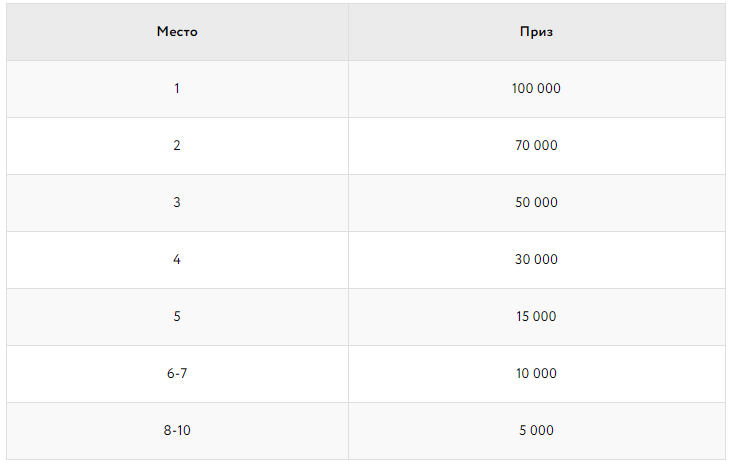Click the 6-7 places cell

(177, 374)
